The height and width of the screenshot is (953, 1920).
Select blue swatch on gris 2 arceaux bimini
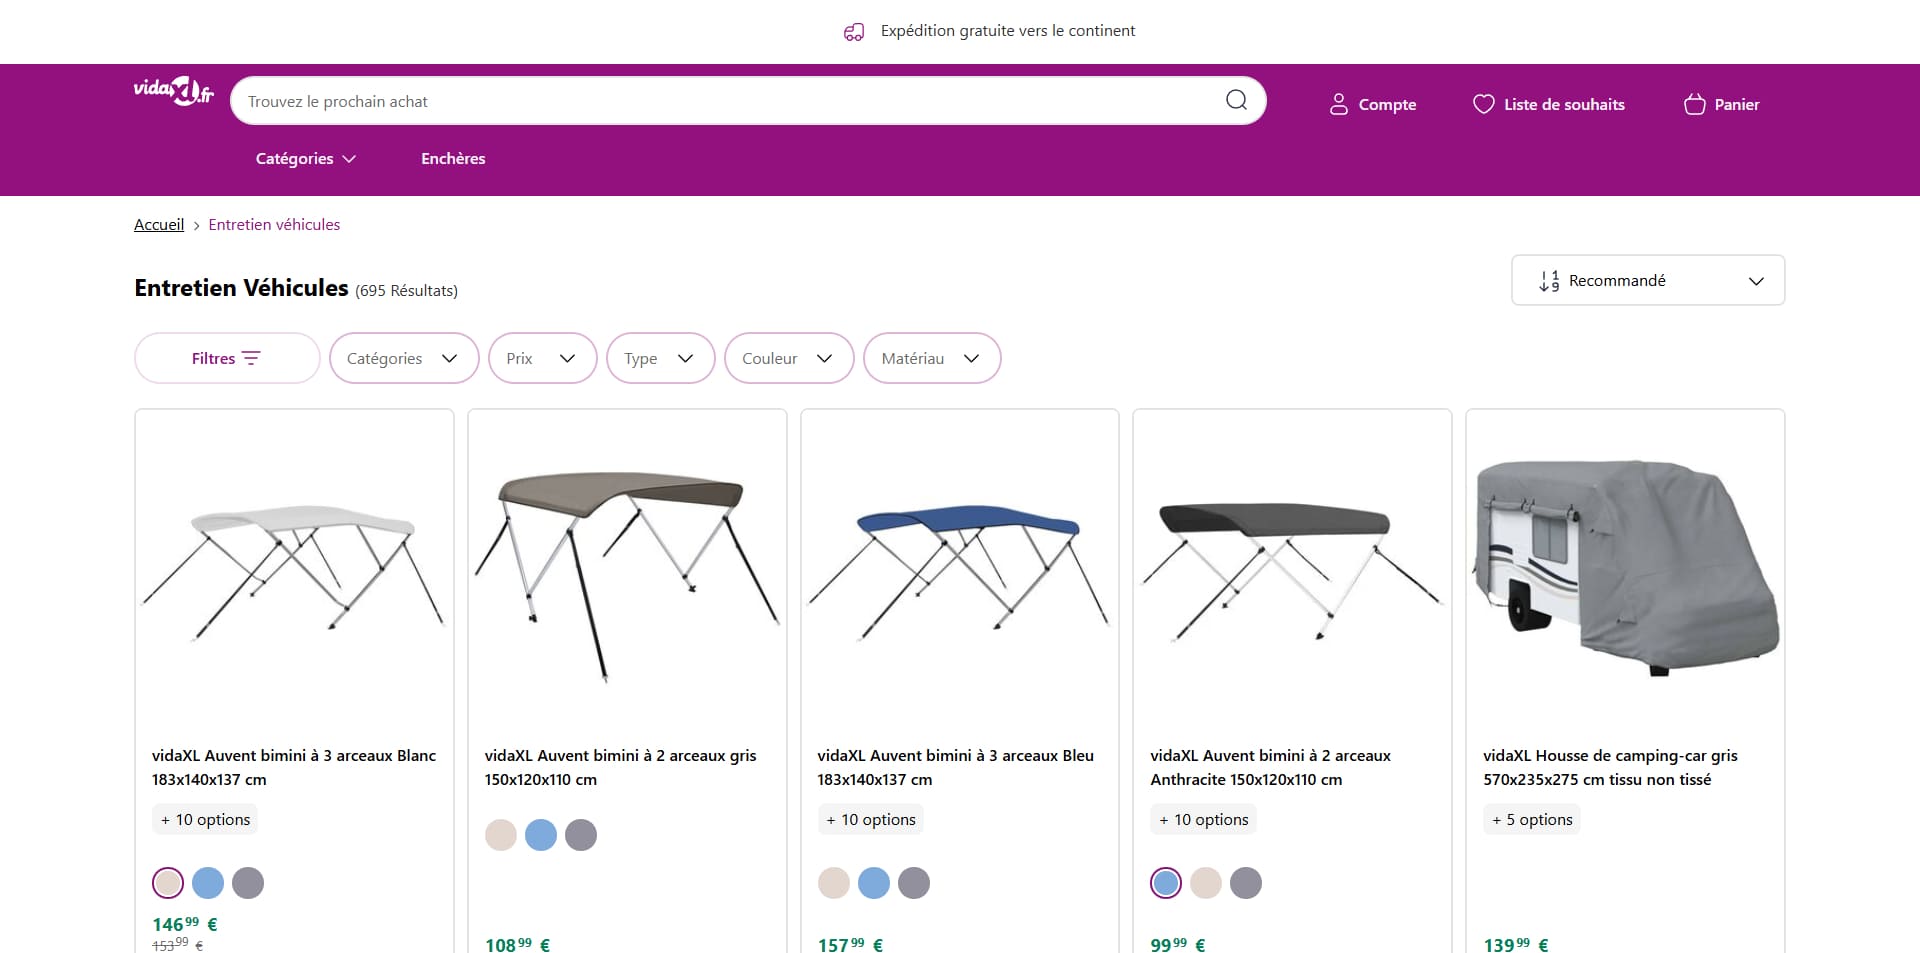coord(541,835)
